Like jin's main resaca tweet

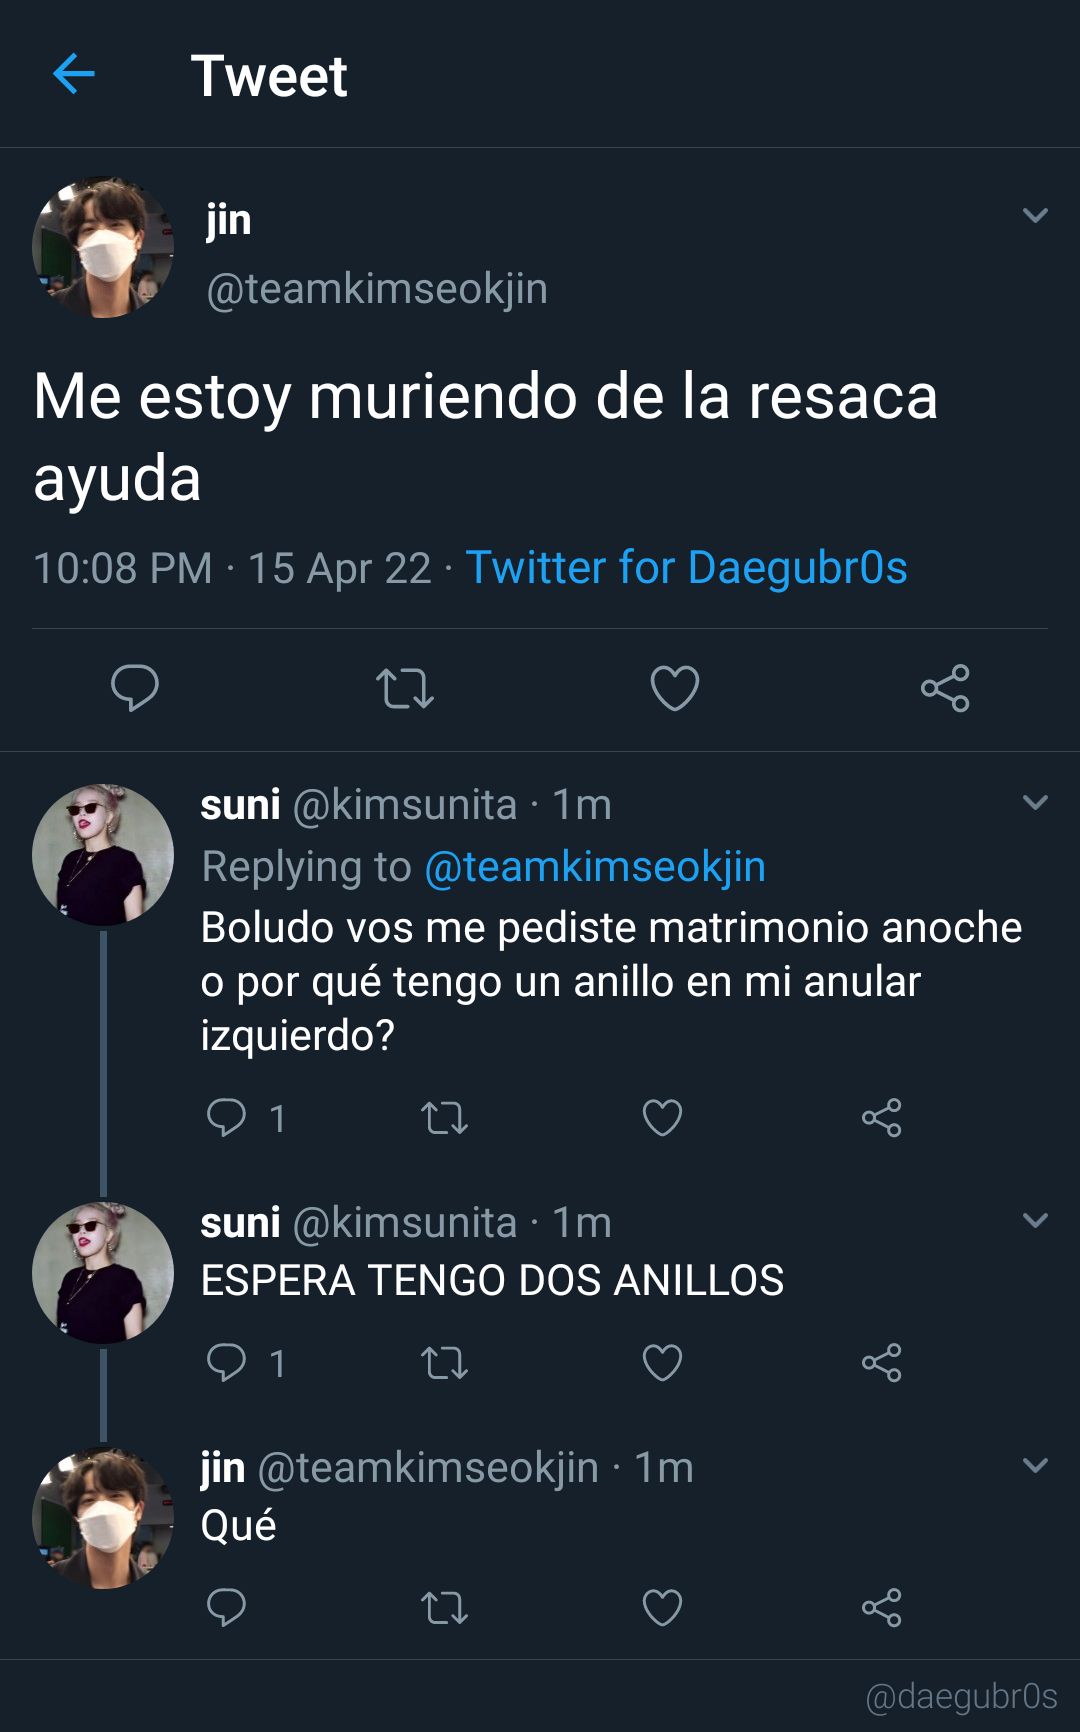click(x=675, y=688)
